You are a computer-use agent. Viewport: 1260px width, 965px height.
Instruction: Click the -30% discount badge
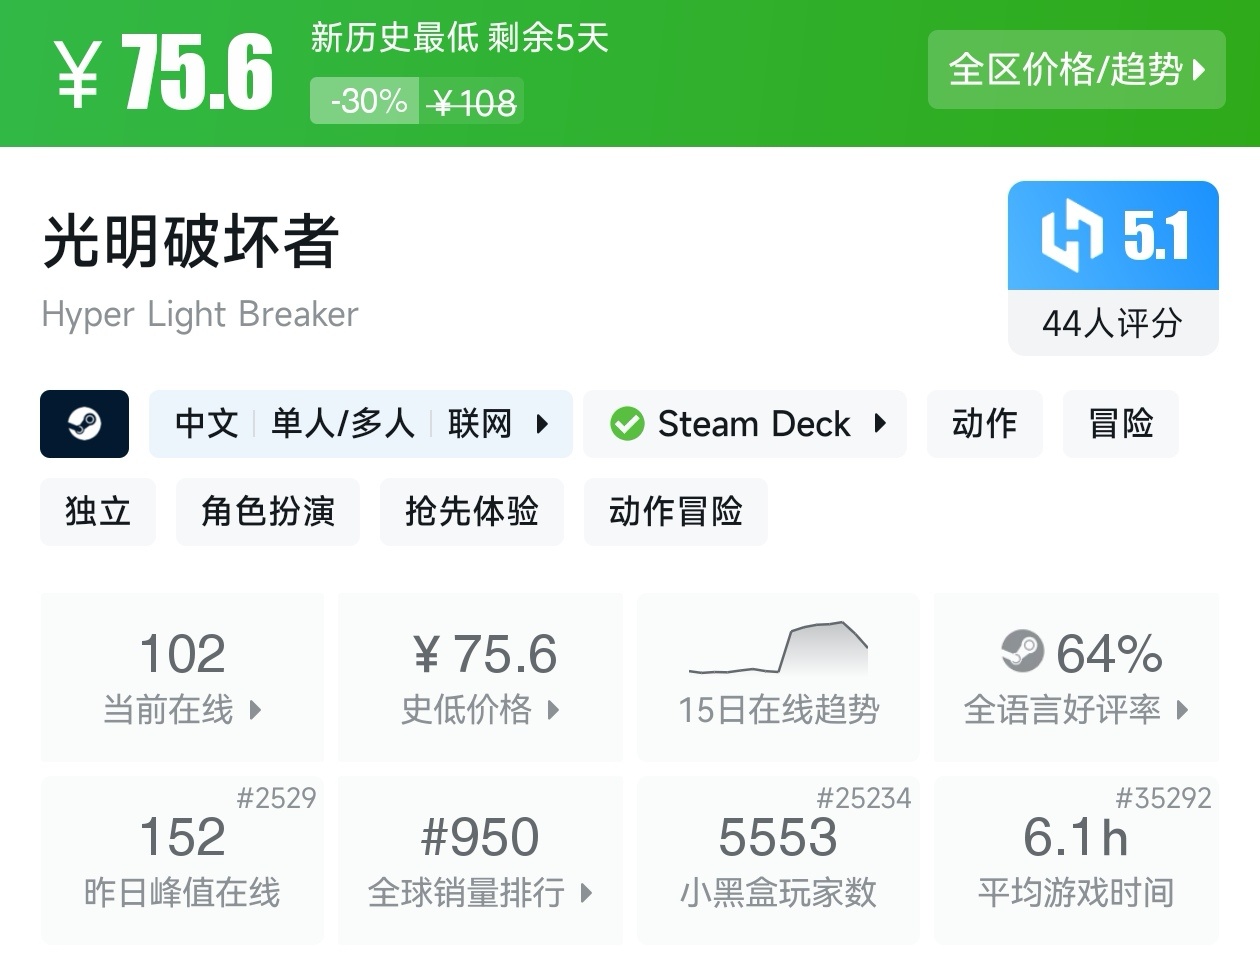click(366, 102)
